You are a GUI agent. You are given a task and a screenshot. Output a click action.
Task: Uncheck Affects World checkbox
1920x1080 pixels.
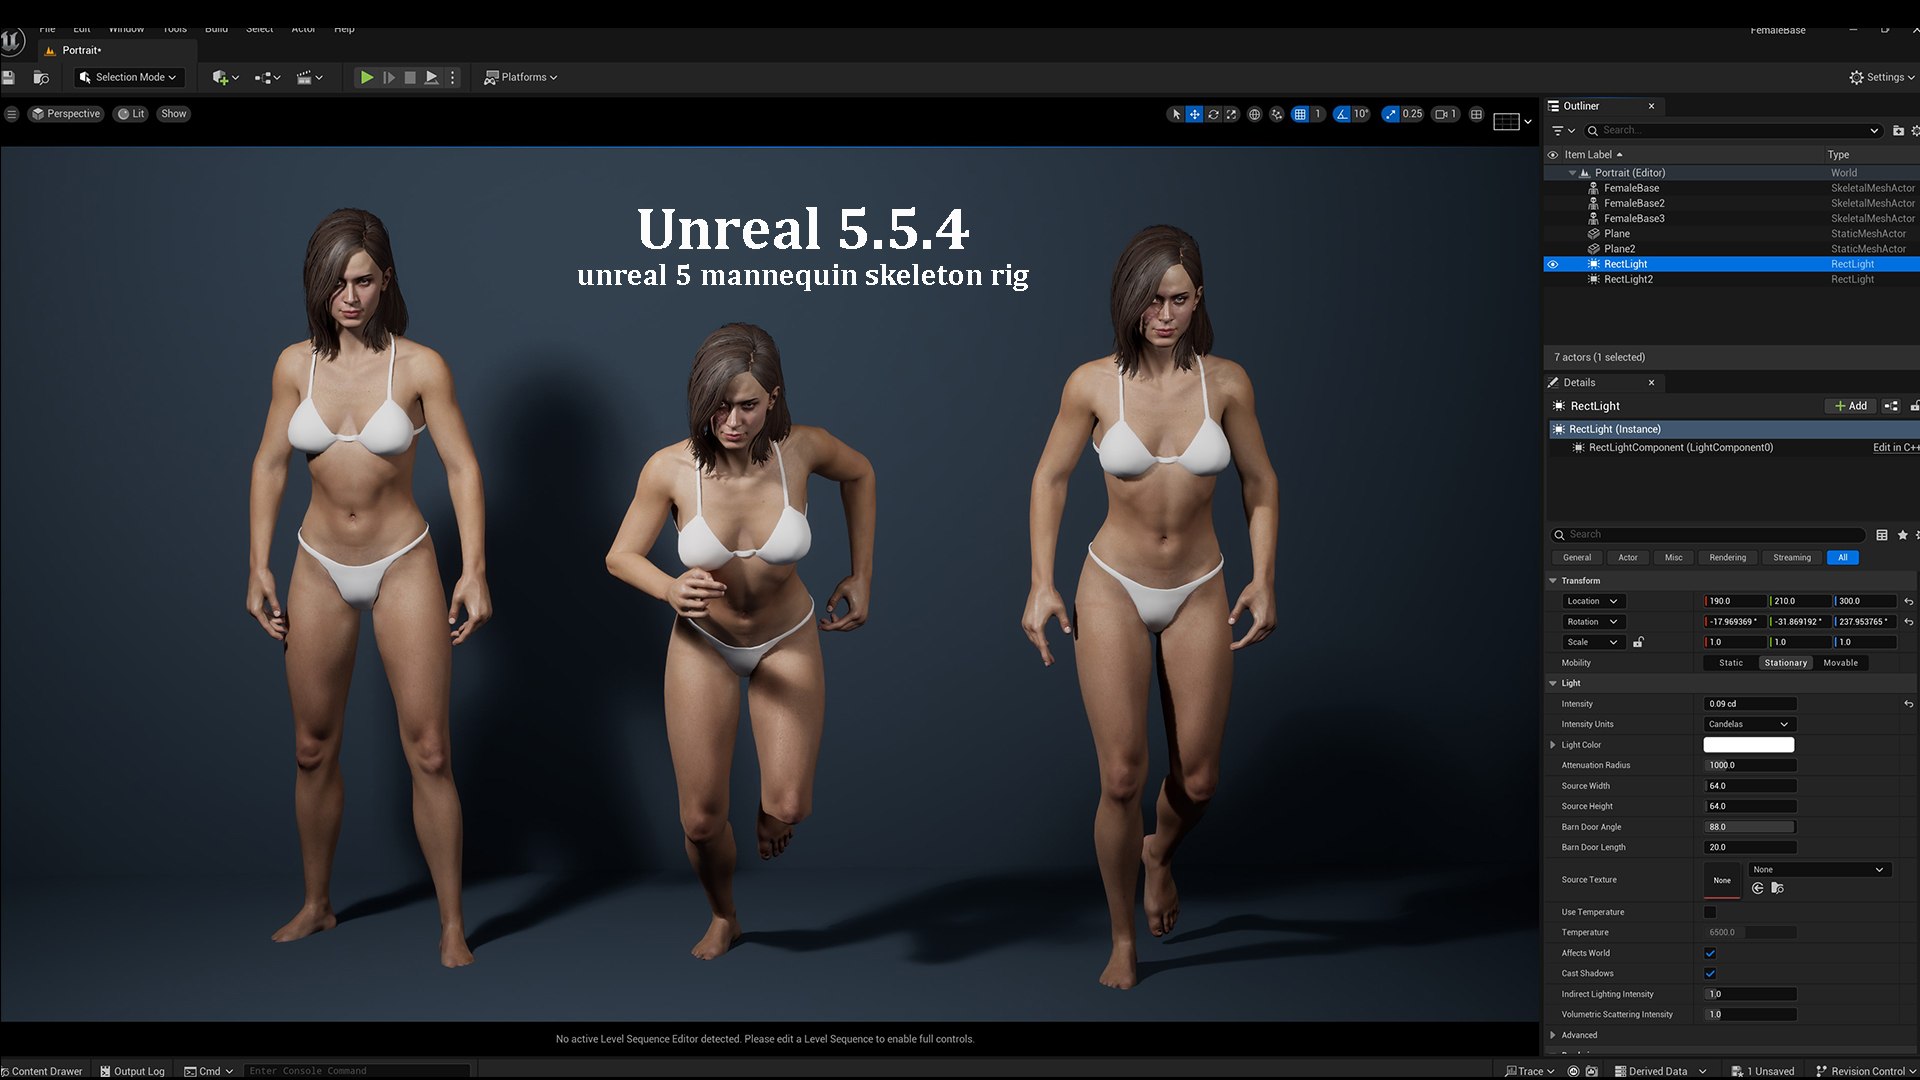(1709, 954)
